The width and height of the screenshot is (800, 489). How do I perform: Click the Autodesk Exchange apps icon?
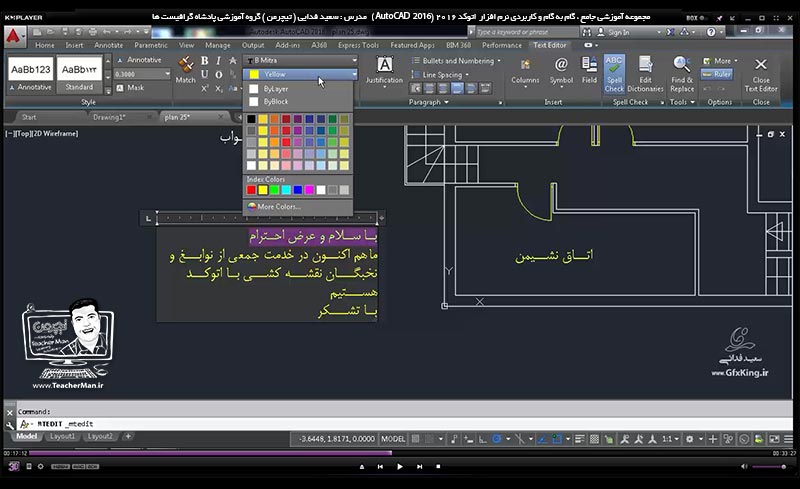coord(670,32)
